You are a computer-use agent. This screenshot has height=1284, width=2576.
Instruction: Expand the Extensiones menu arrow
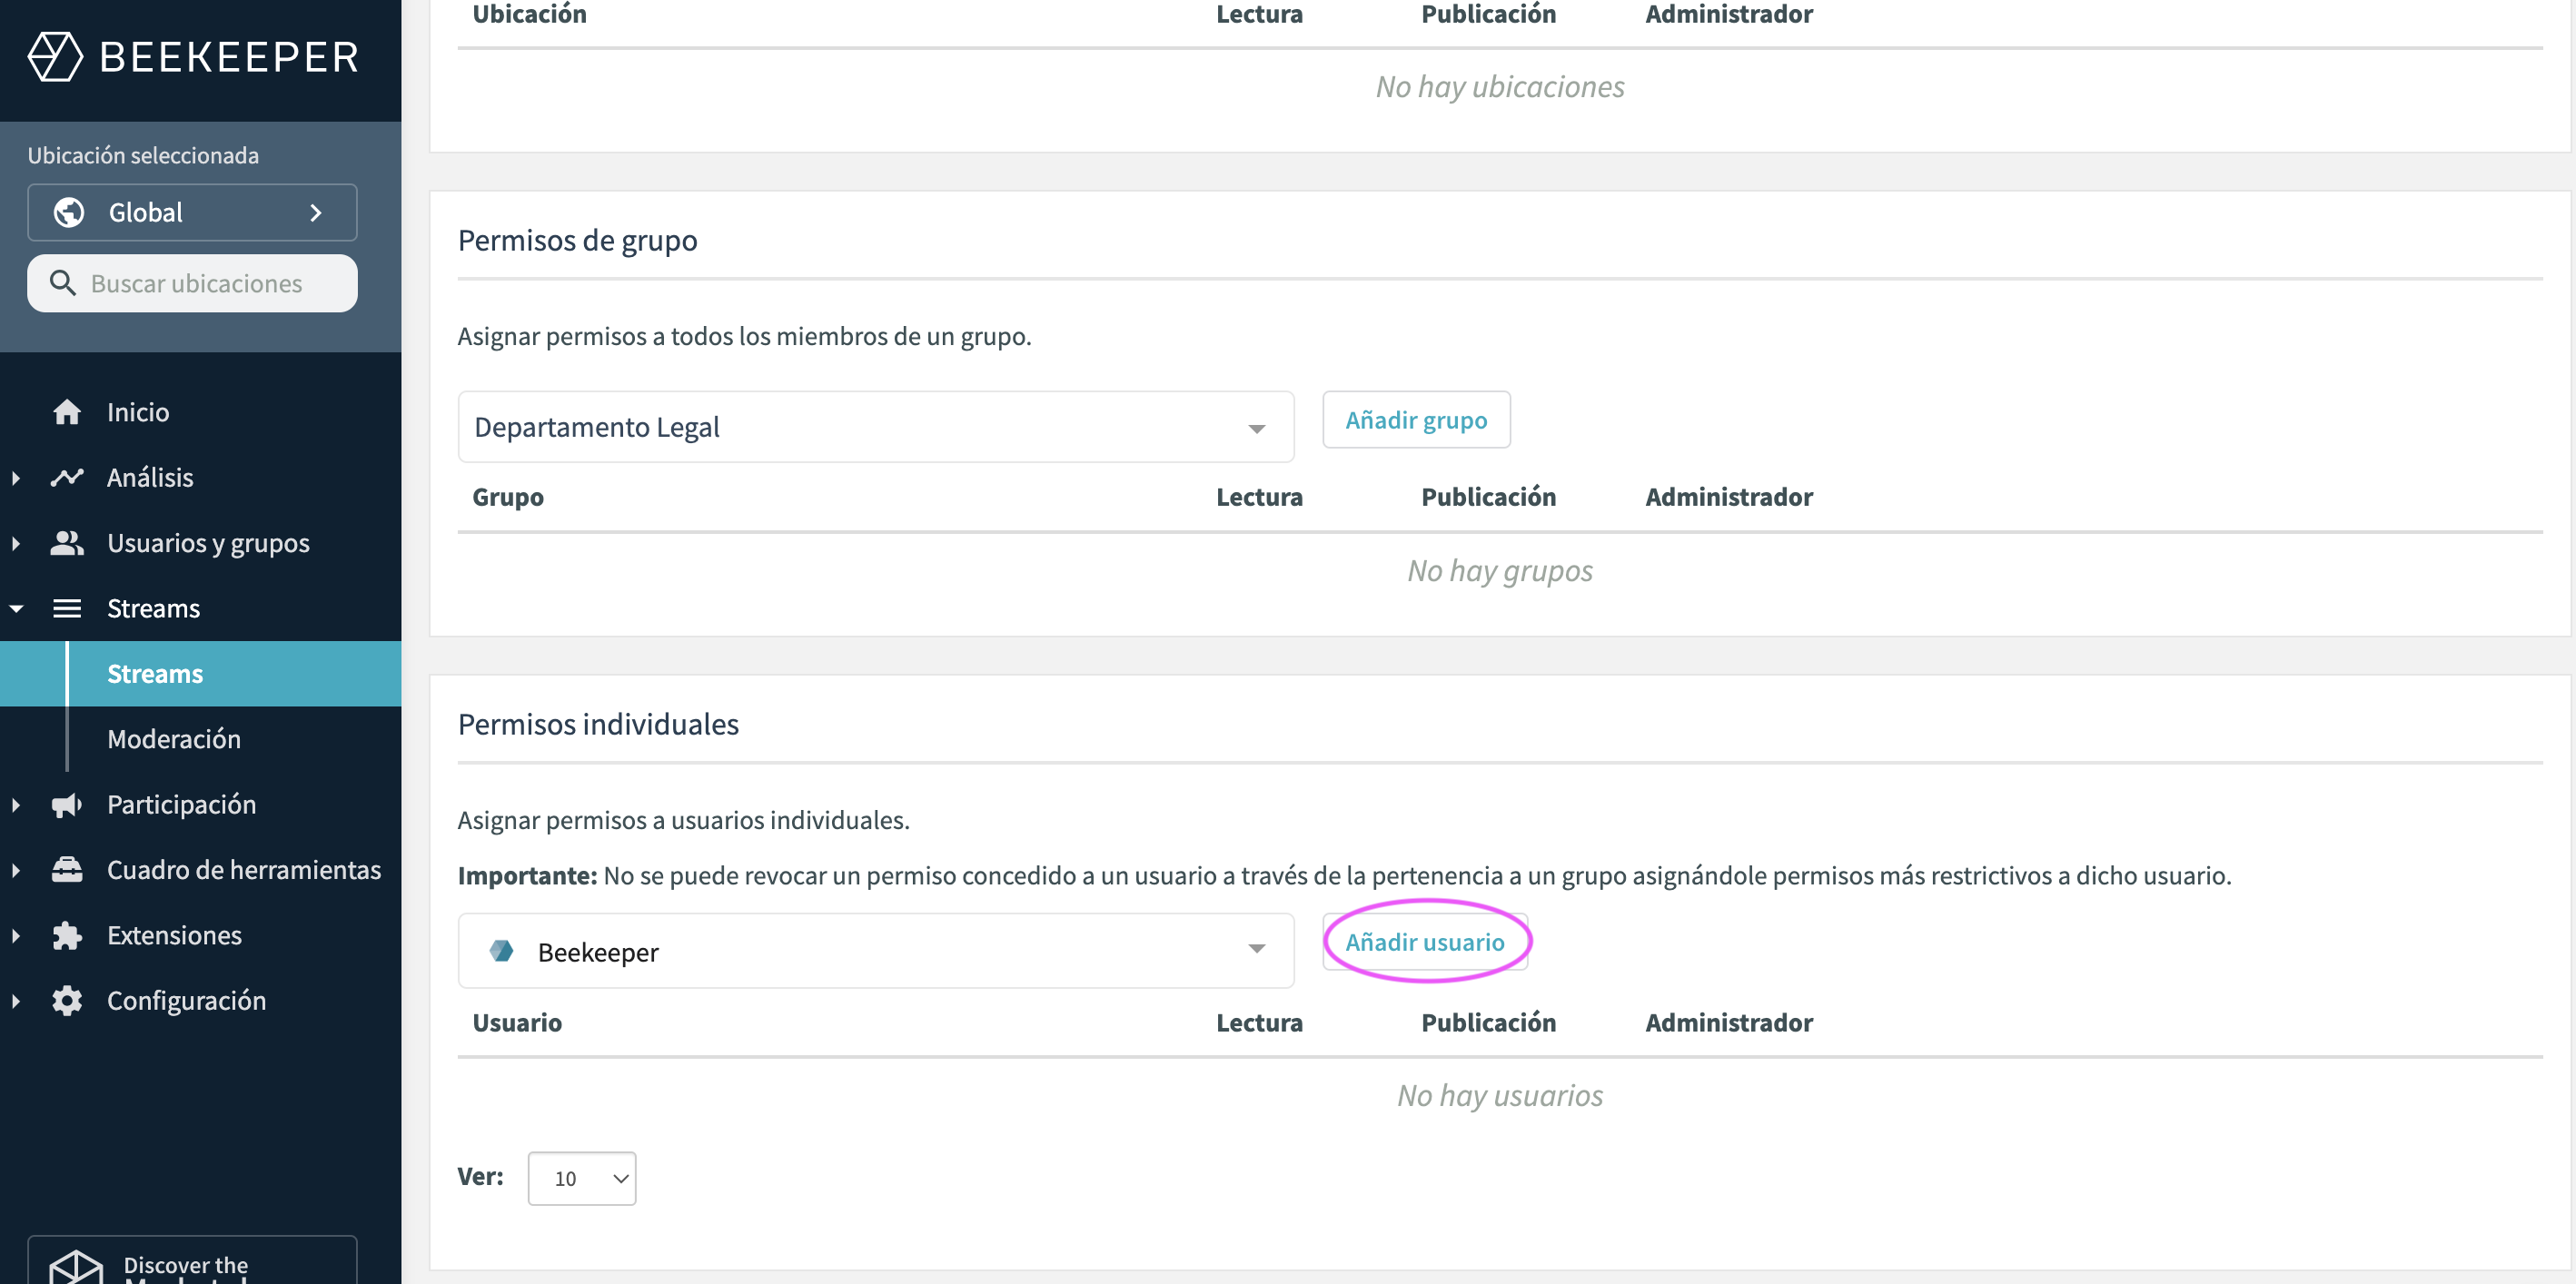coord(16,935)
